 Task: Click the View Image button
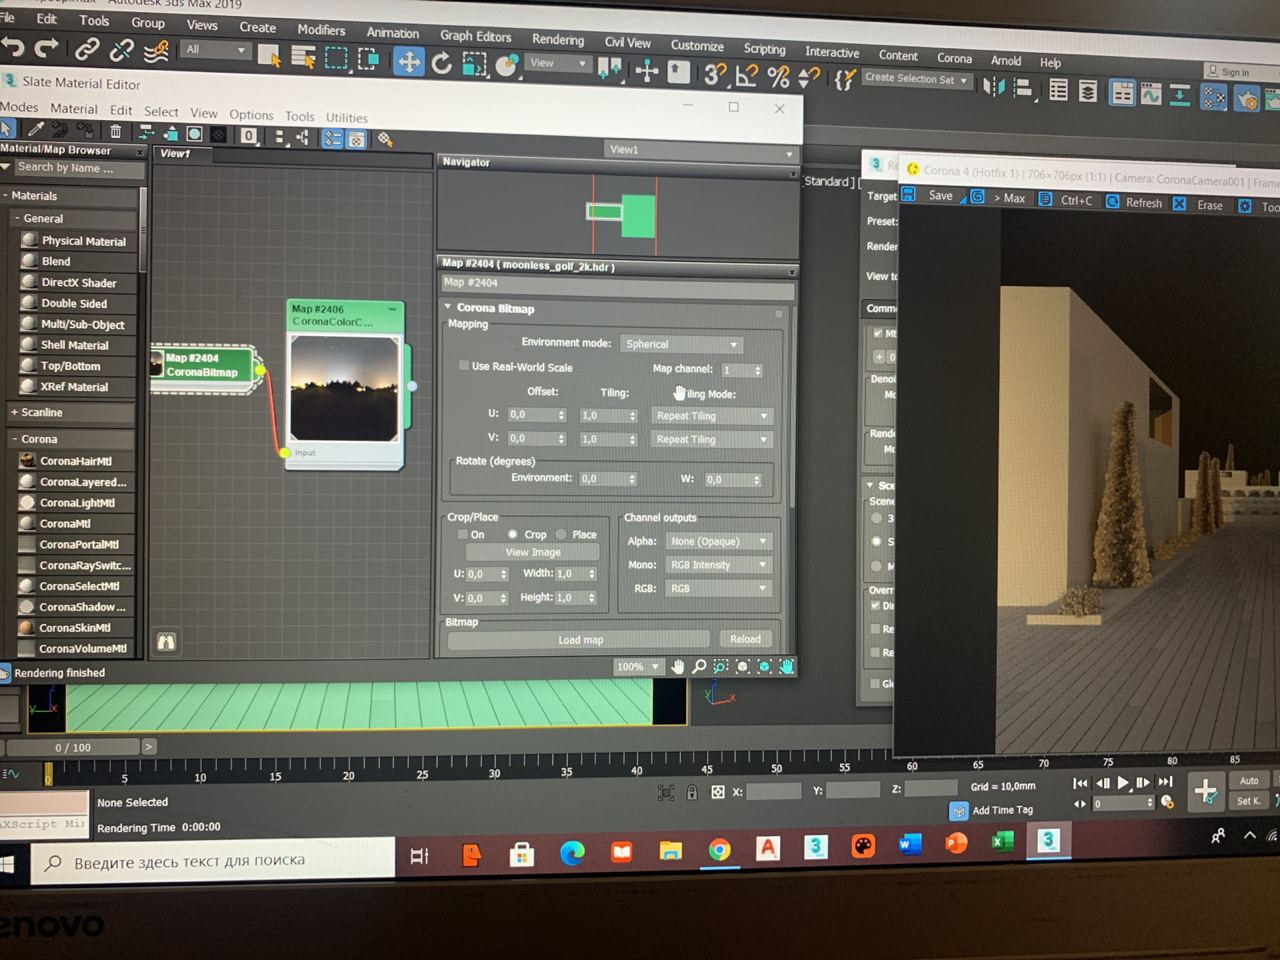tap(533, 552)
